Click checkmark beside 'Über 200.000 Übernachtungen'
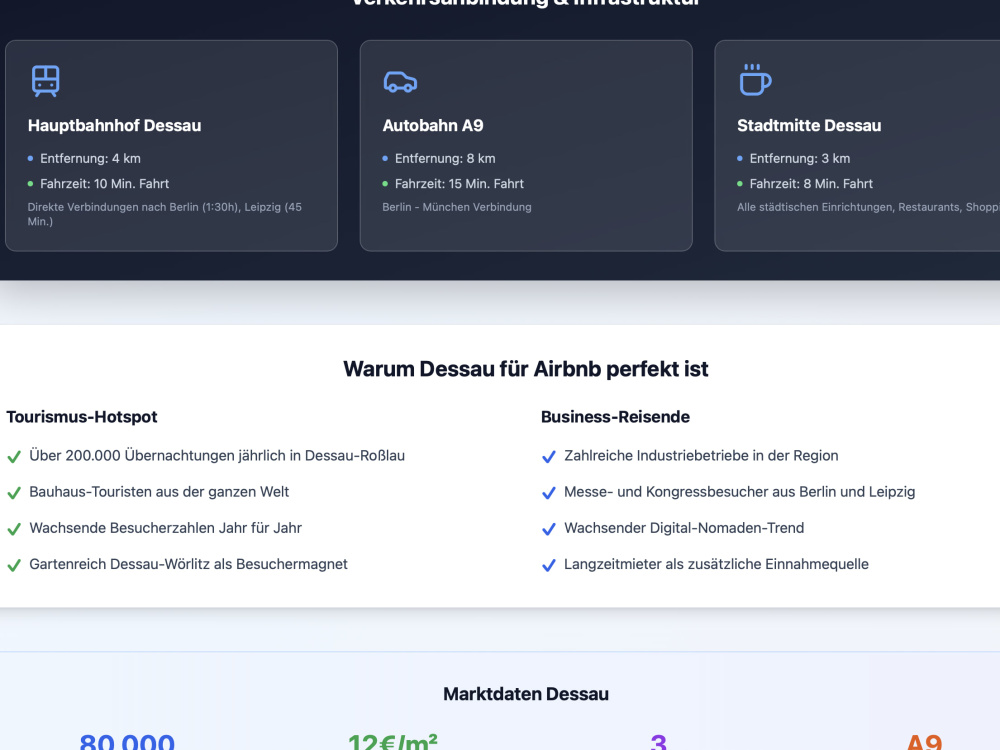1000x750 pixels. pyautogui.click(x=14, y=457)
